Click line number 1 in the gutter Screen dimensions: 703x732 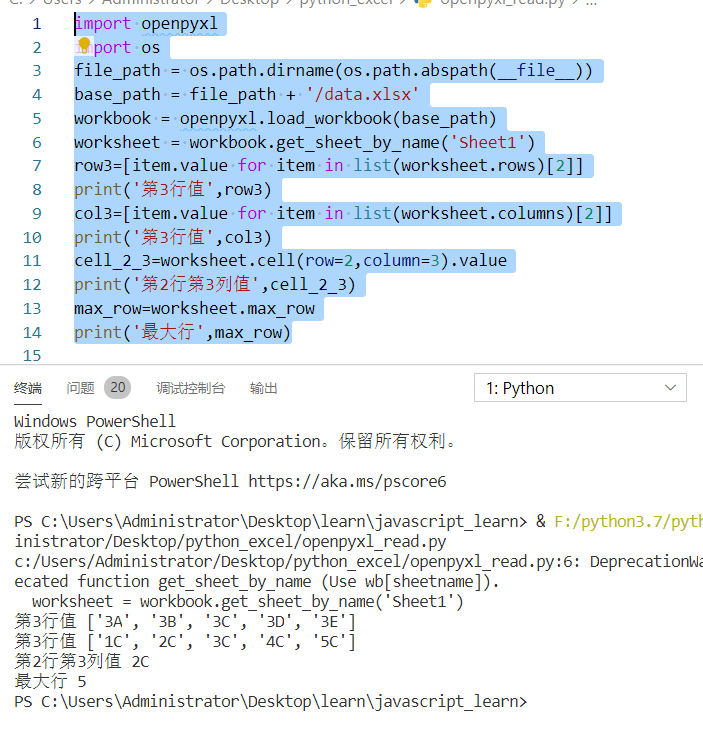(x=37, y=24)
